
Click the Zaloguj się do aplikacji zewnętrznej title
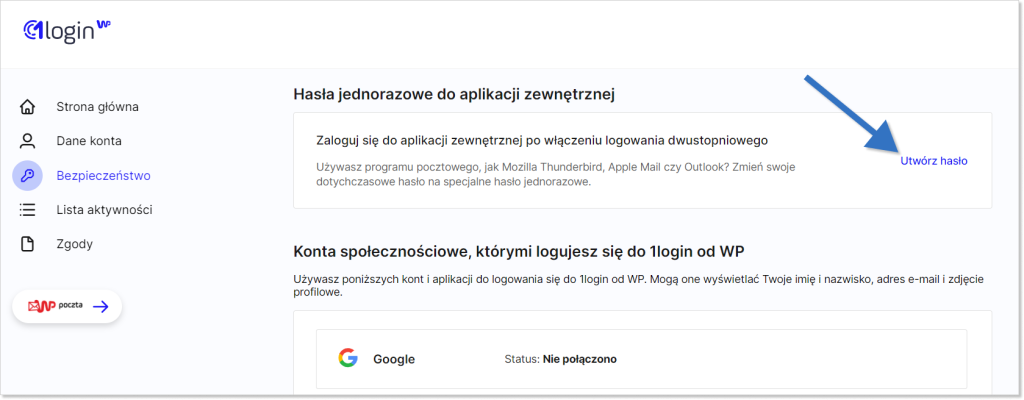click(541, 141)
